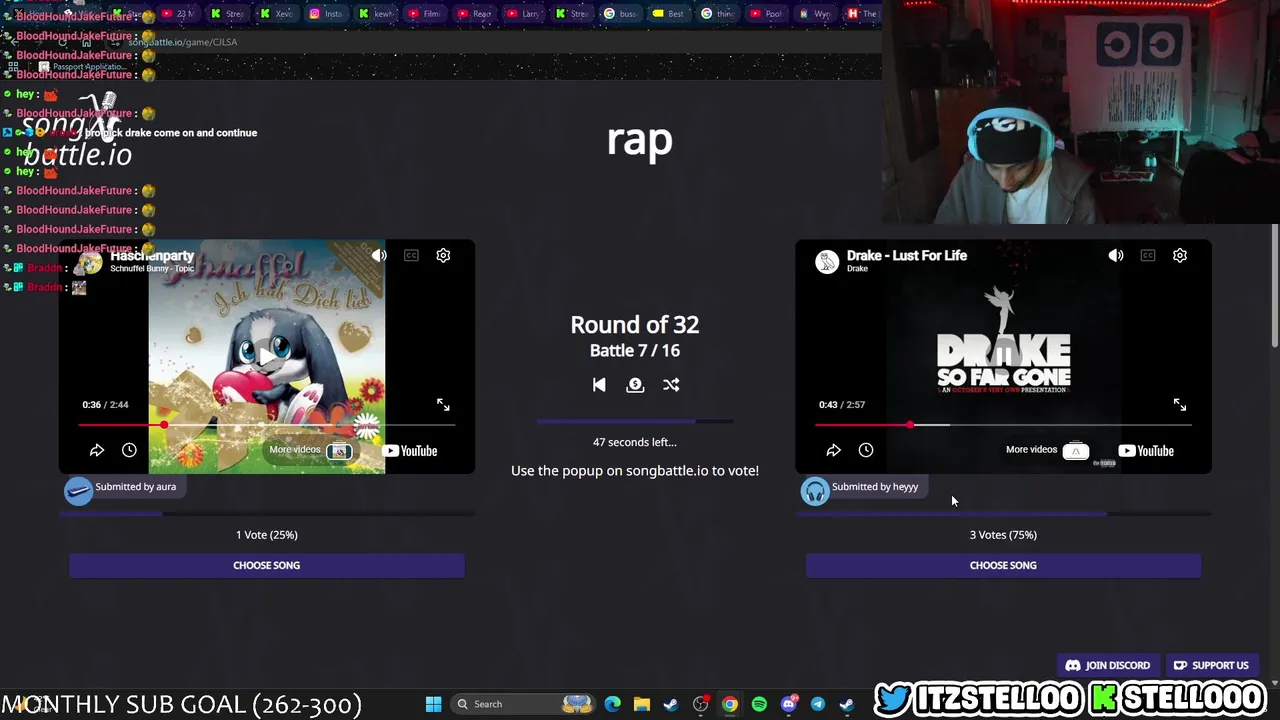Pause the Drake video from center
This screenshot has width=1280, height=720.
click(1003, 356)
